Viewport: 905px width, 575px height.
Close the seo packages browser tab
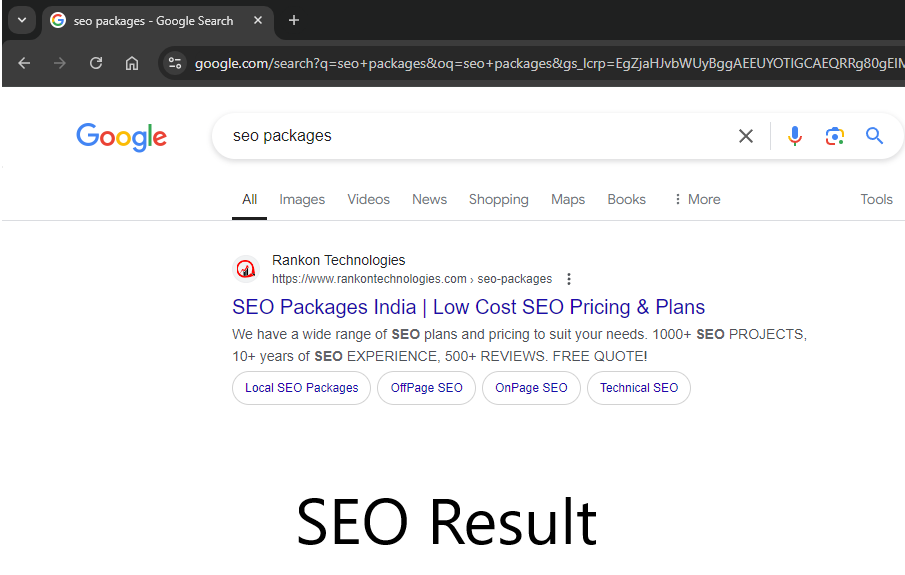(x=258, y=20)
